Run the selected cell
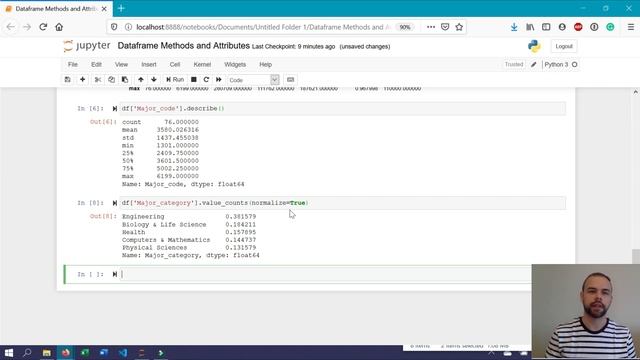Viewport: 640px width, 360px height. [175, 80]
